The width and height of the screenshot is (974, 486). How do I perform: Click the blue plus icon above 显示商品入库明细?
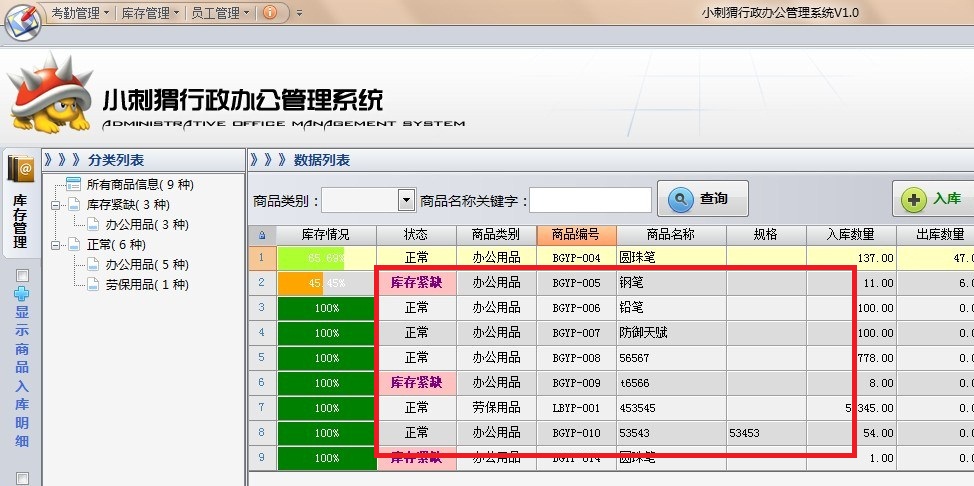click(x=22, y=295)
